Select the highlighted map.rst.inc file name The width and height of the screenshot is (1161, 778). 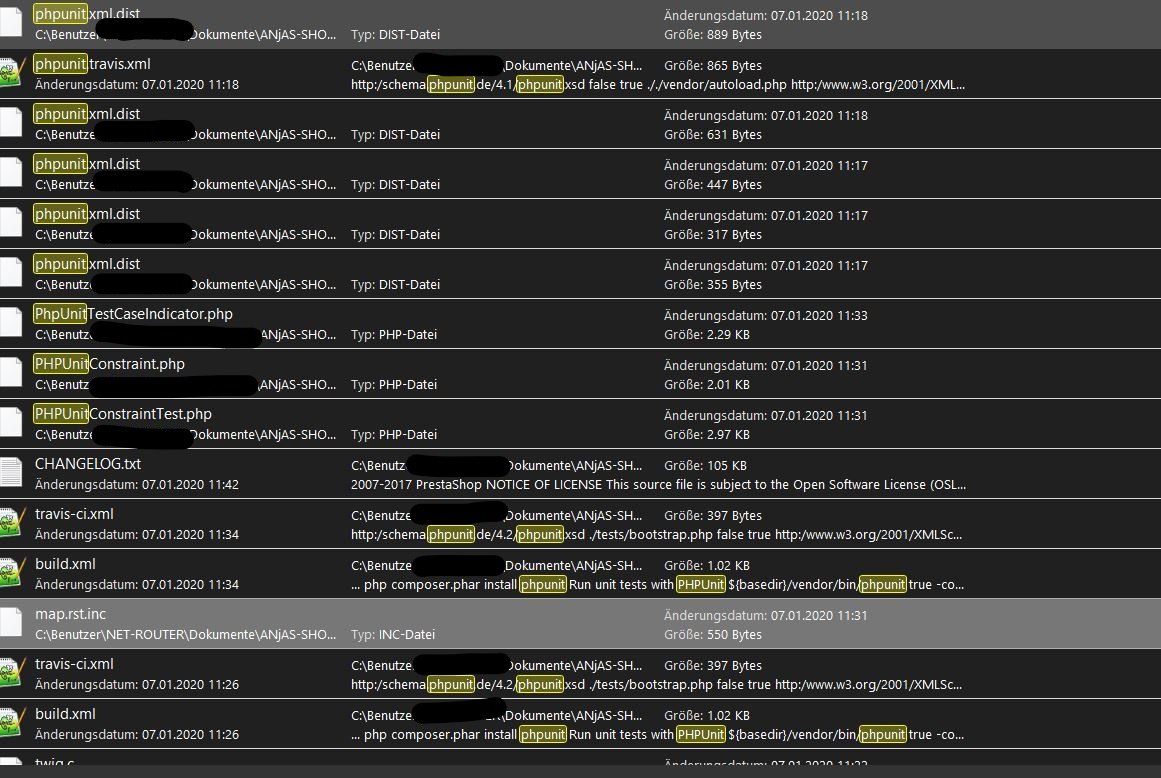point(70,614)
